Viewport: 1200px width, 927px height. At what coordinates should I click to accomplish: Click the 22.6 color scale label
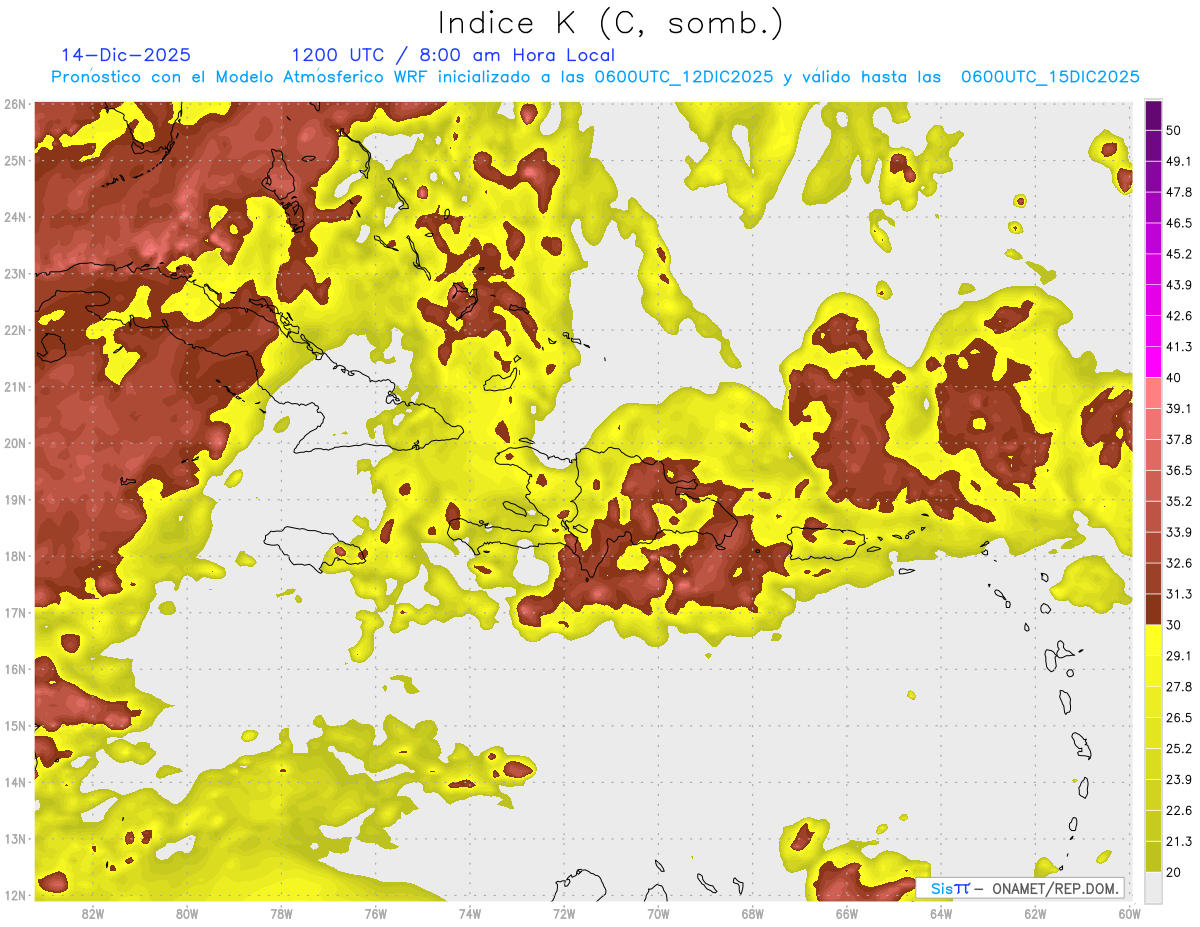tap(1178, 811)
